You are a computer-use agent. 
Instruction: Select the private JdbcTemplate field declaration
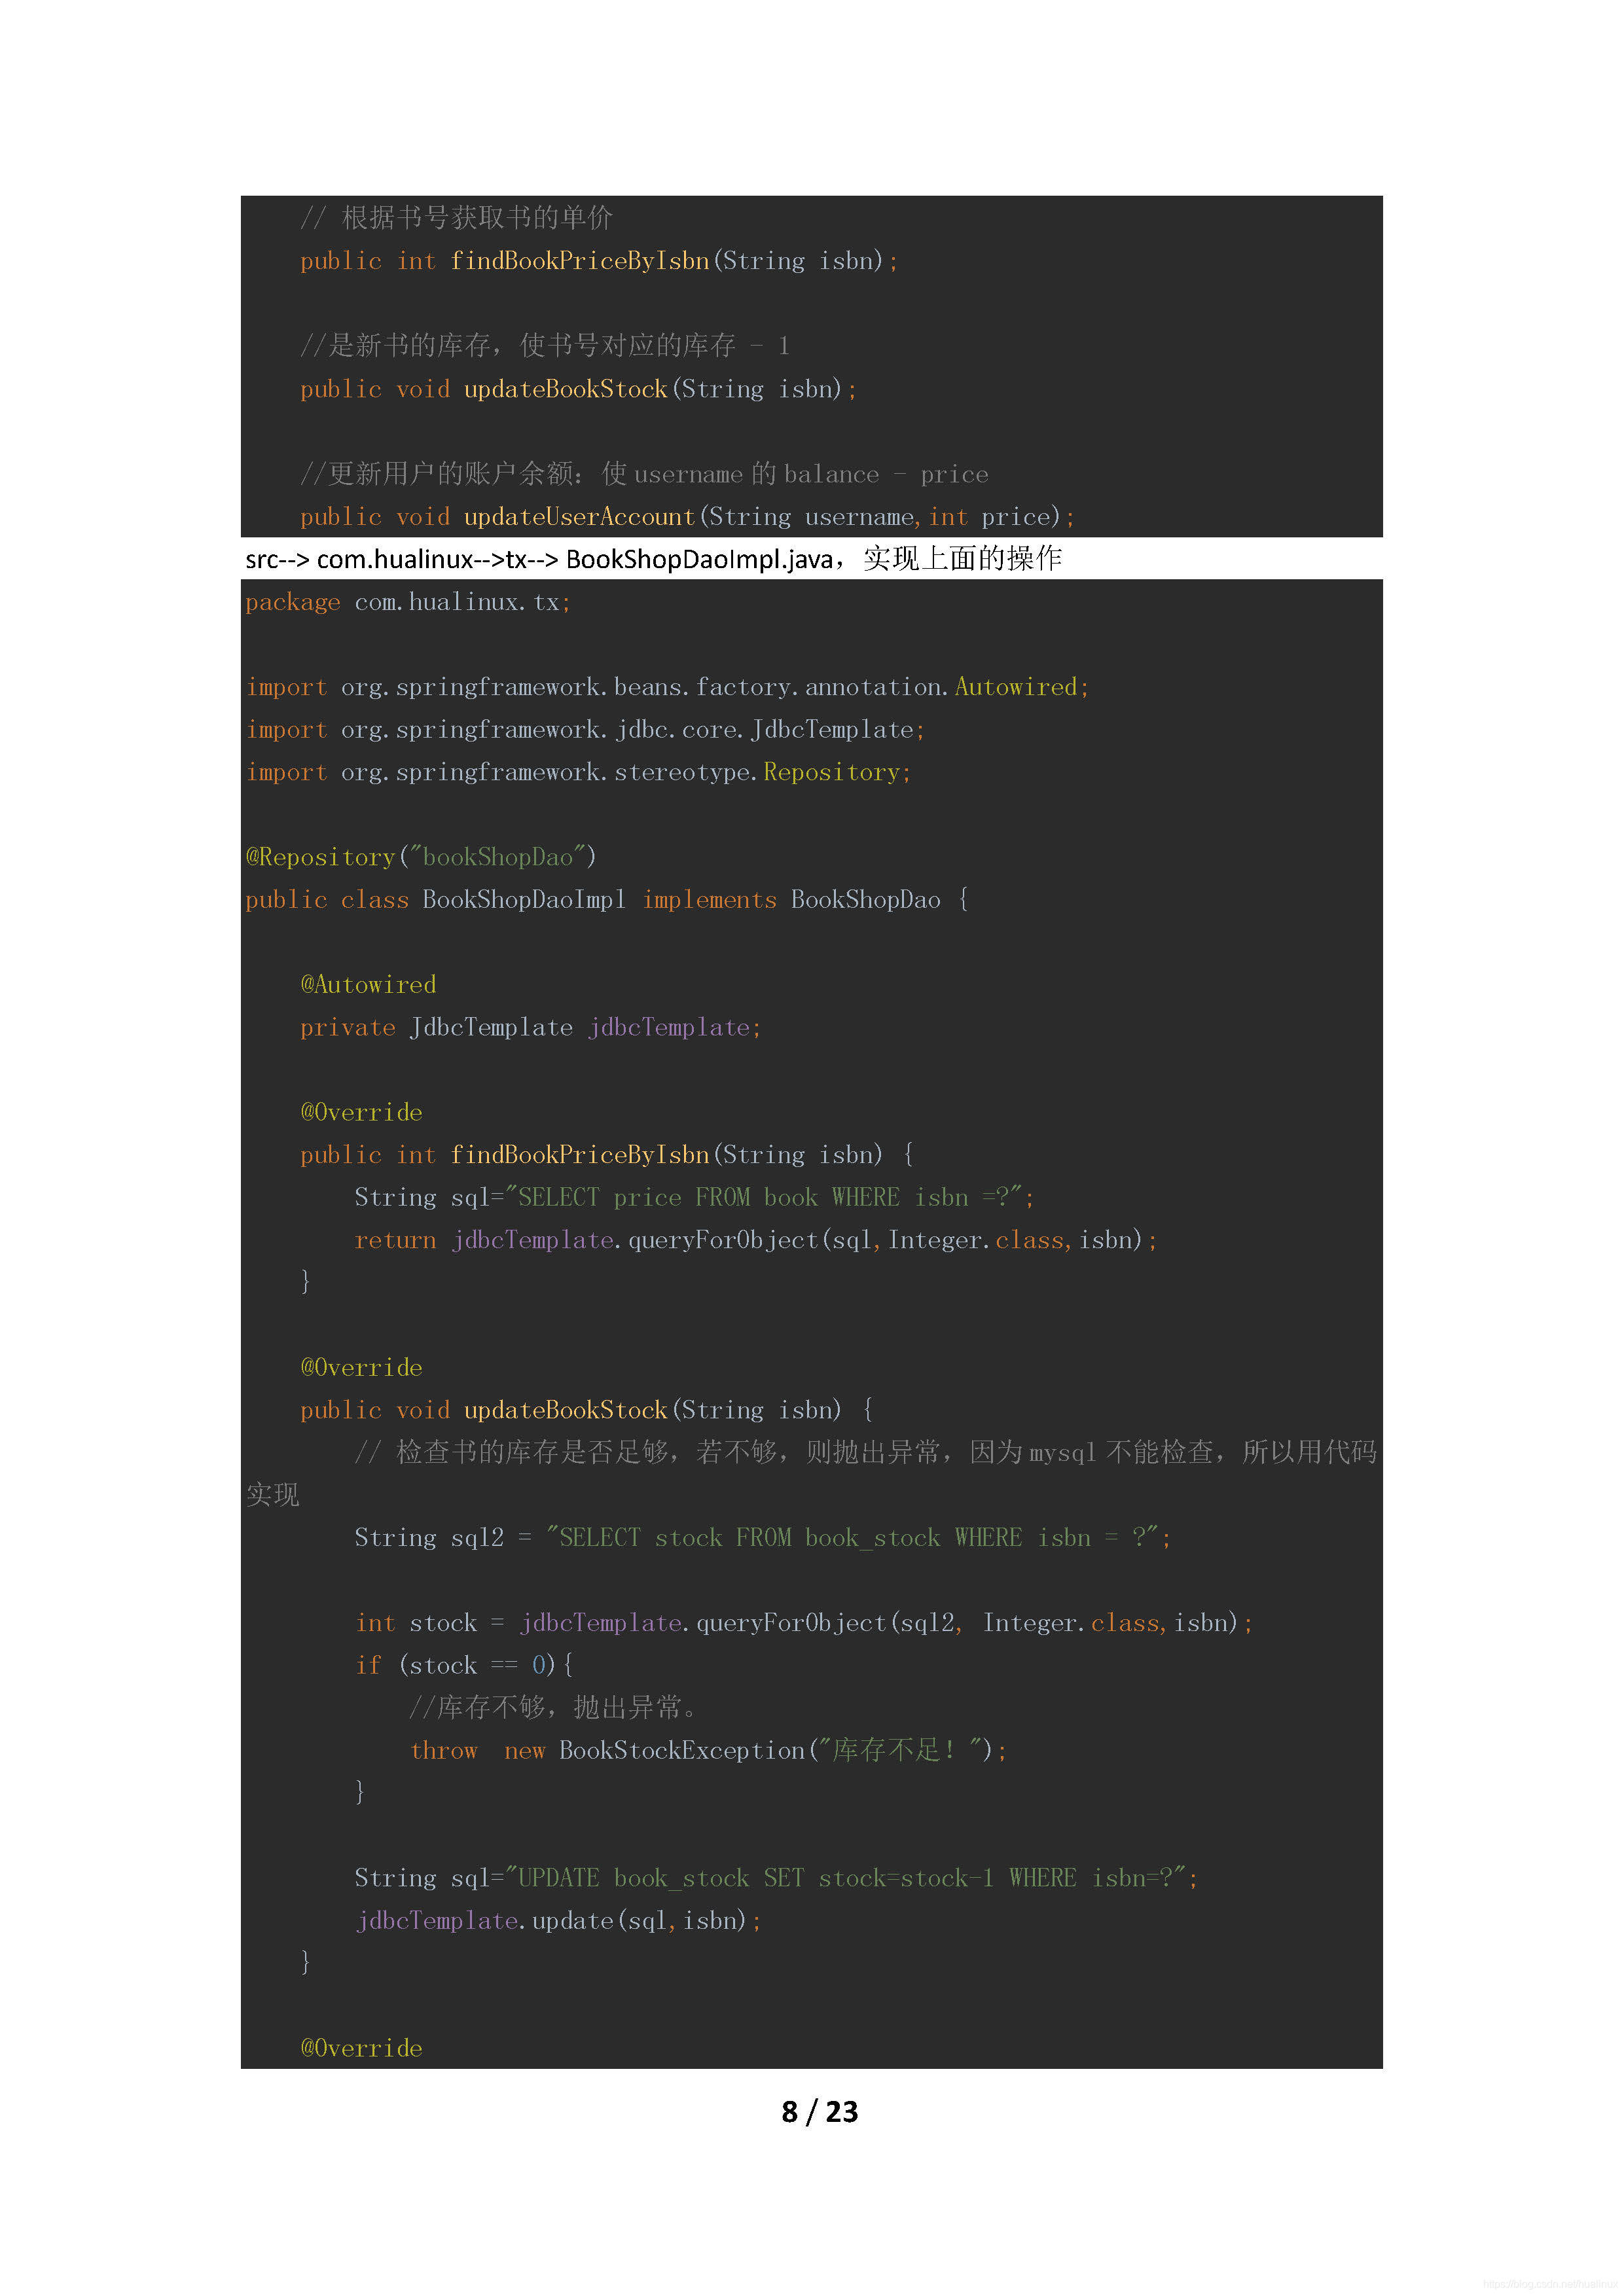[x=530, y=1028]
